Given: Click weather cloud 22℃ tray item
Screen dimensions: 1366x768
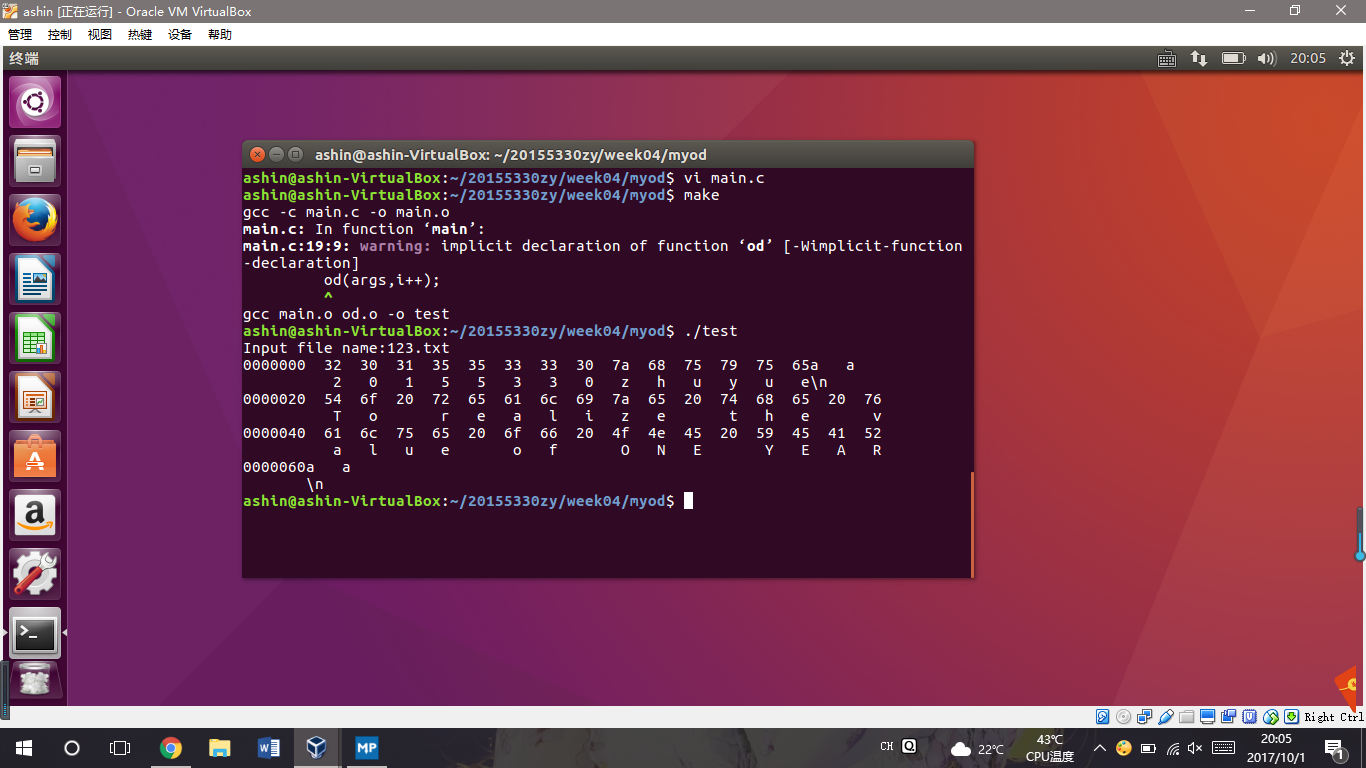Looking at the screenshot, I should tap(977, 748).
